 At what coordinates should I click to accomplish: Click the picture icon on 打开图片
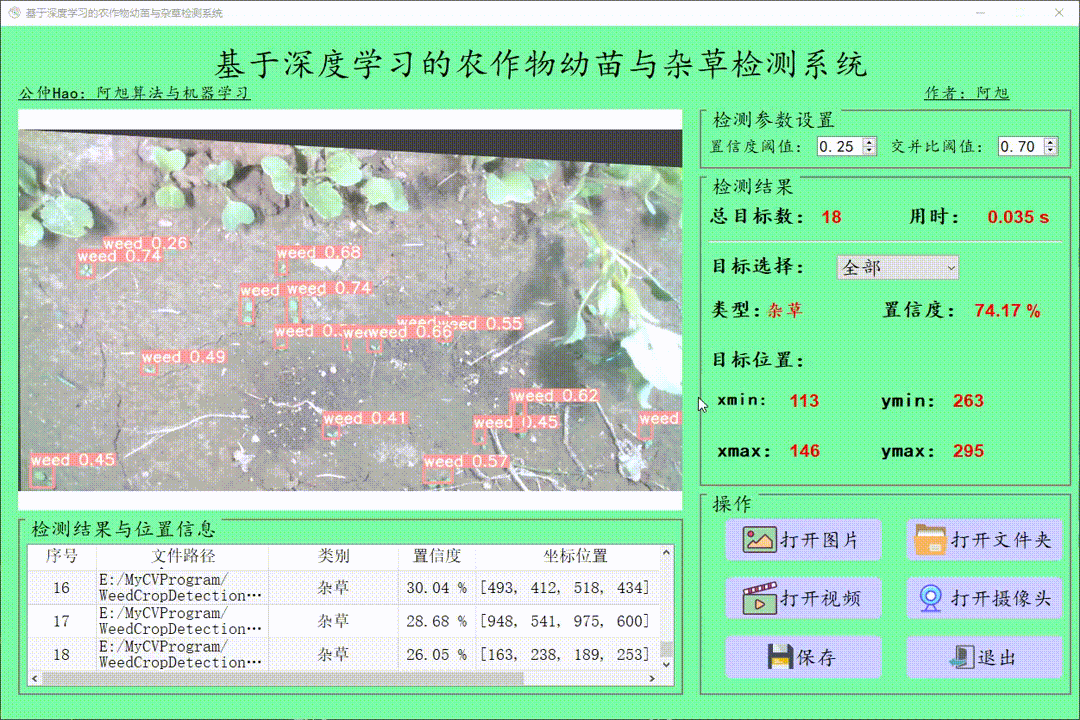760,540
